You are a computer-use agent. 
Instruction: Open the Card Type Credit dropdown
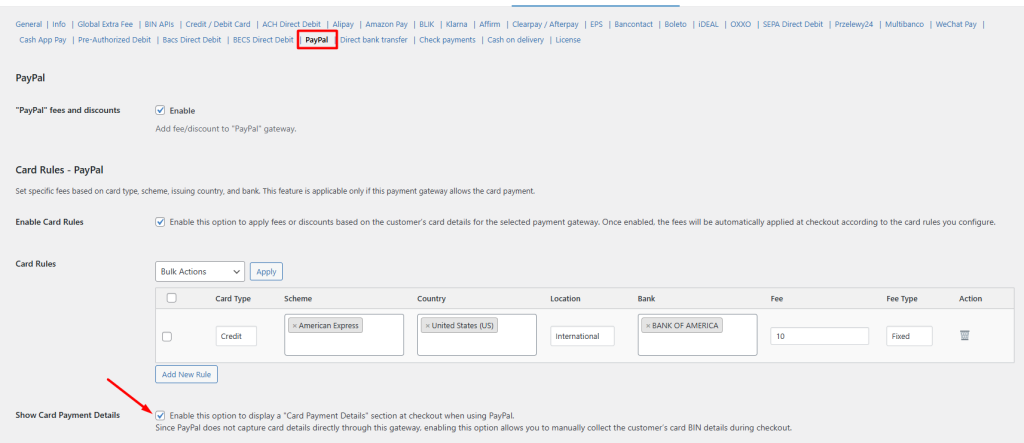(x=236, y=336)
